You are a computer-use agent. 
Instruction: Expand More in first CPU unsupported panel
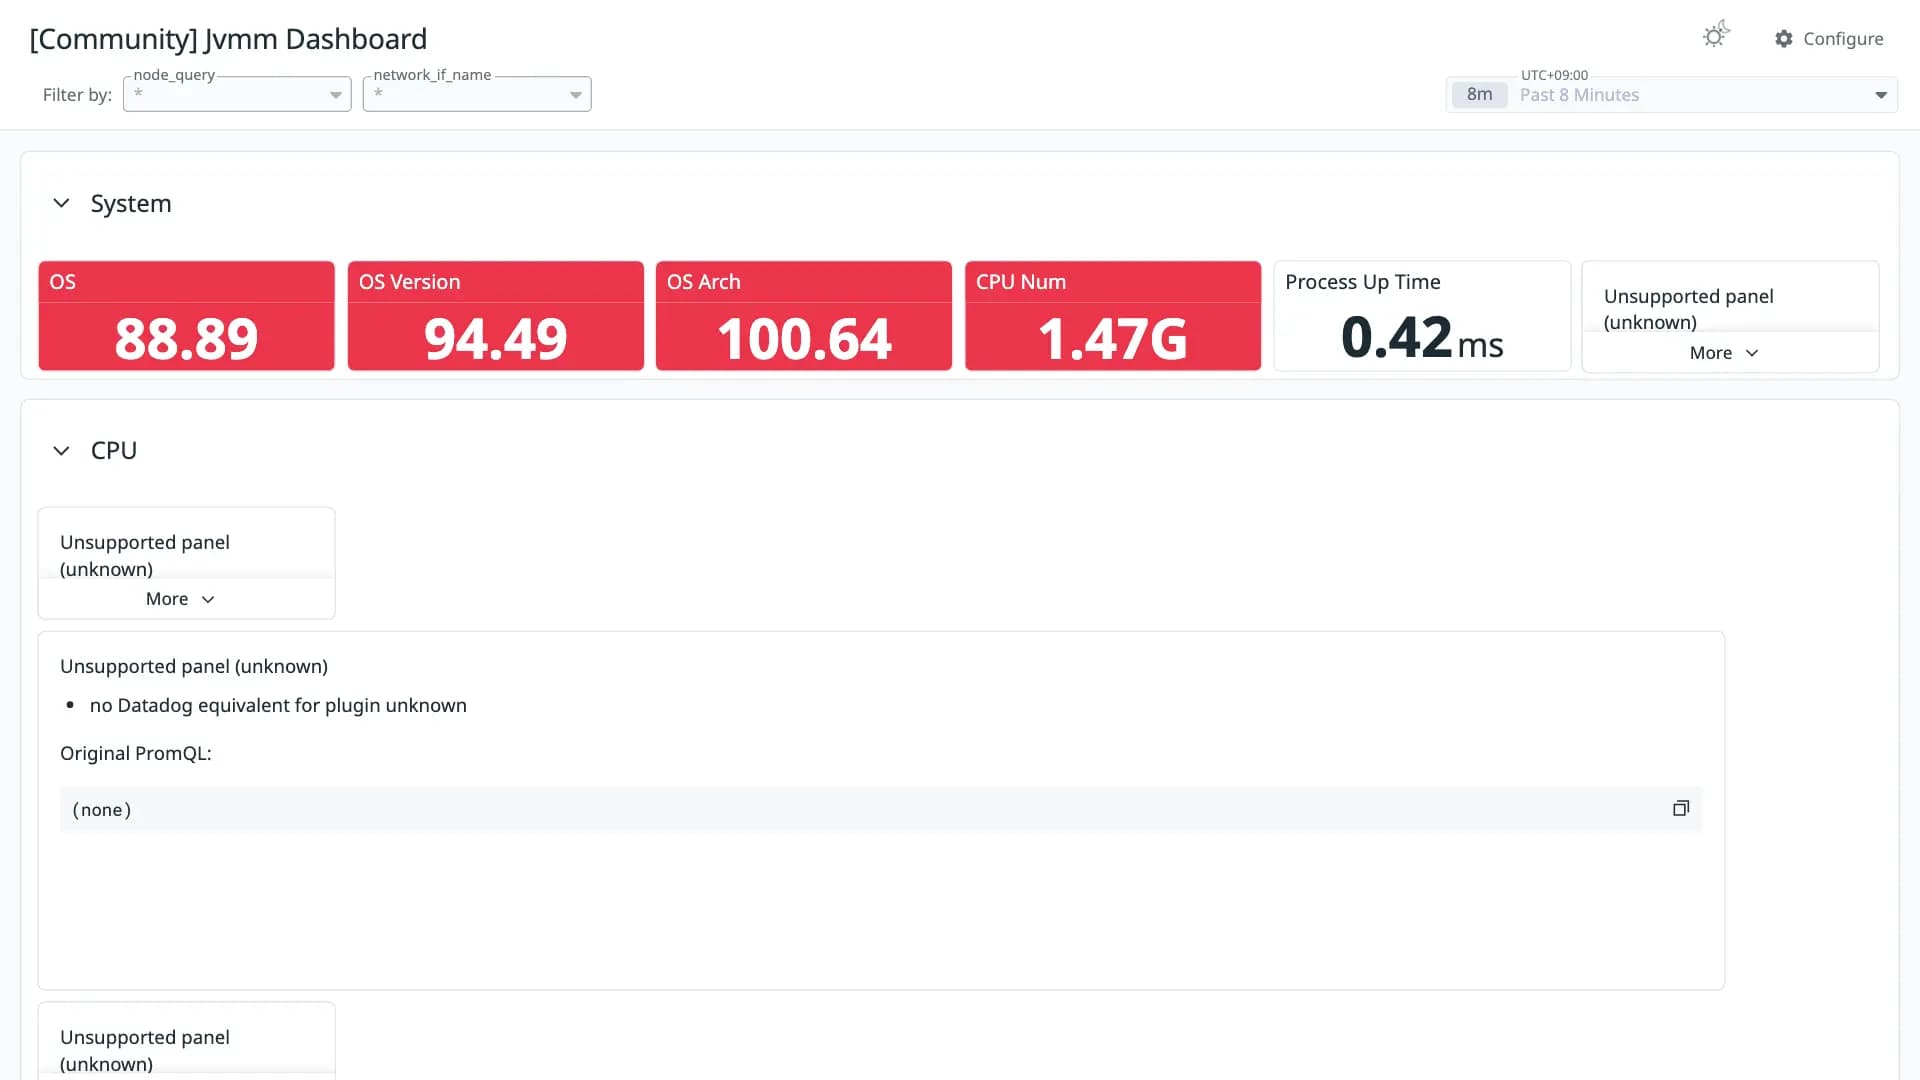[180, 599]
